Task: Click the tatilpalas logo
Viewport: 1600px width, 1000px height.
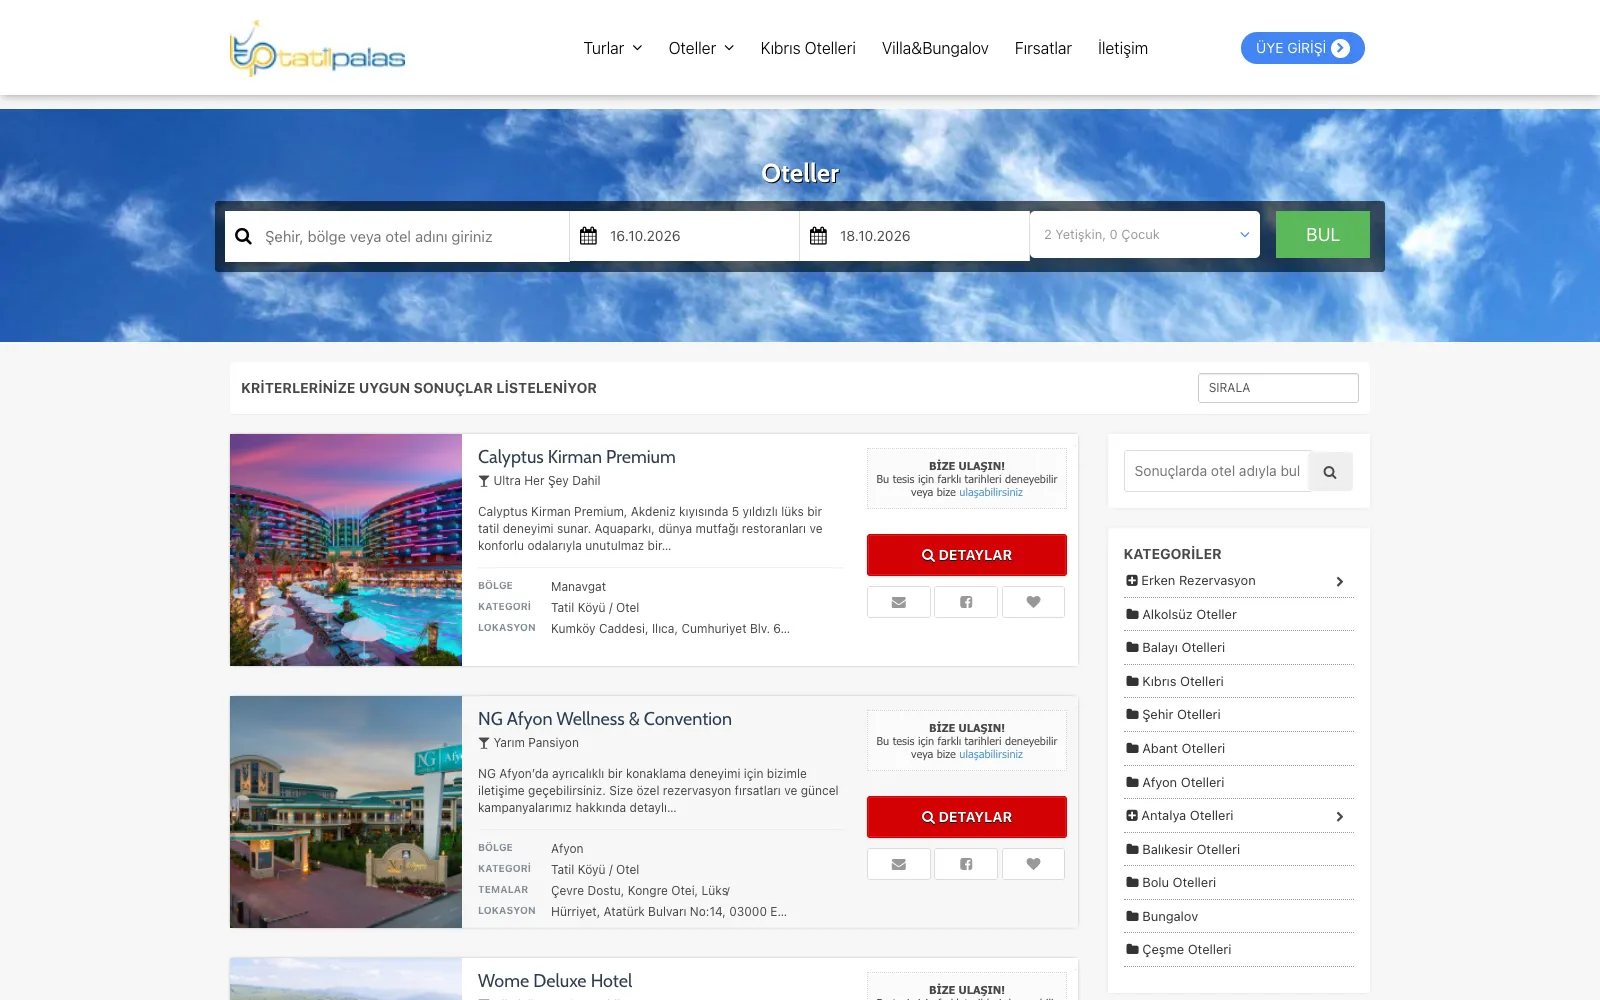Action: click(x=317, y=48)
